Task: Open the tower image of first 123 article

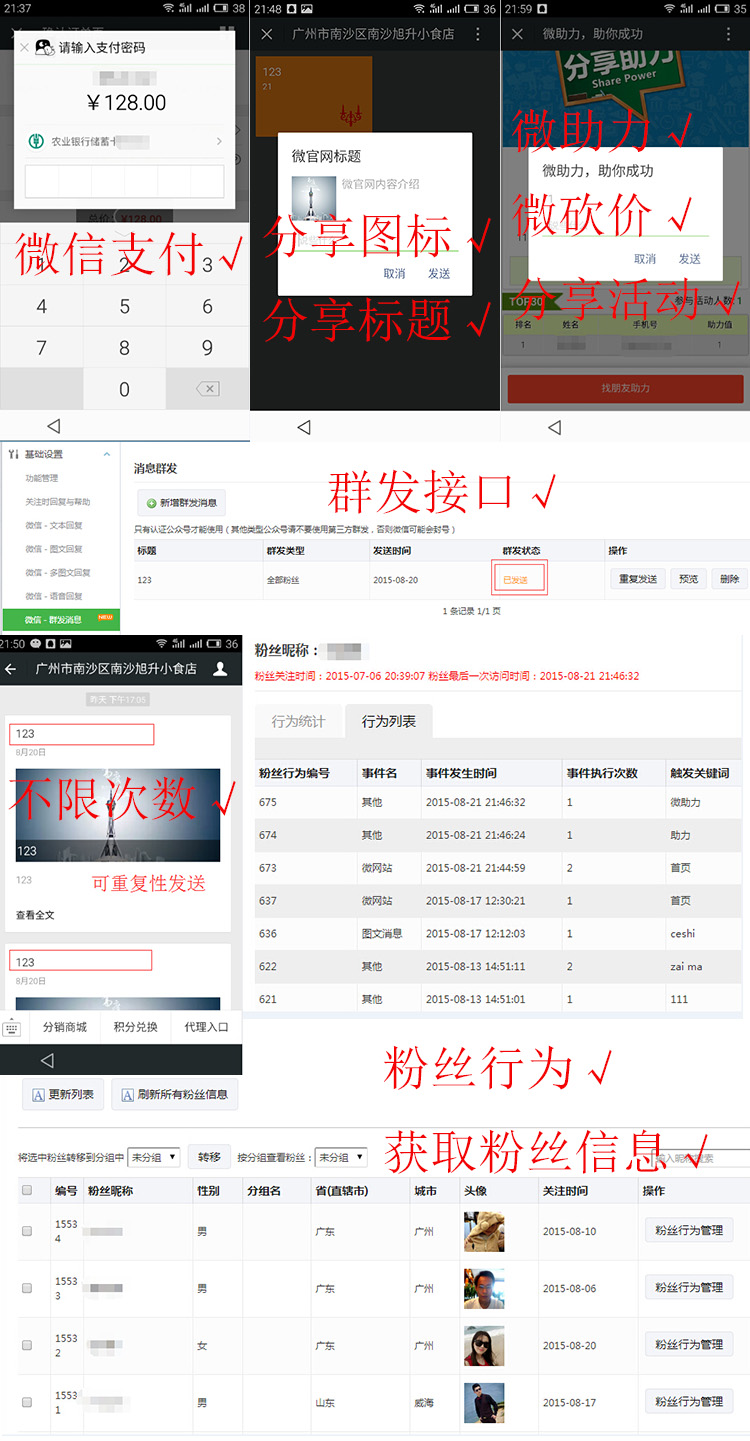Action: tap(118, 815)
